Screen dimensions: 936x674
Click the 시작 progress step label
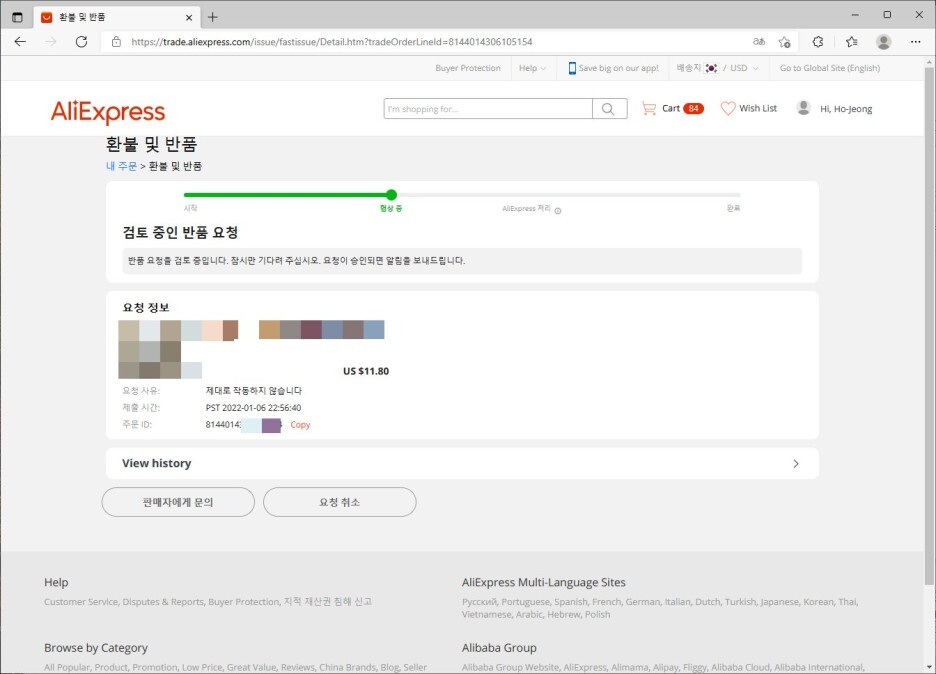coord(190,208)
